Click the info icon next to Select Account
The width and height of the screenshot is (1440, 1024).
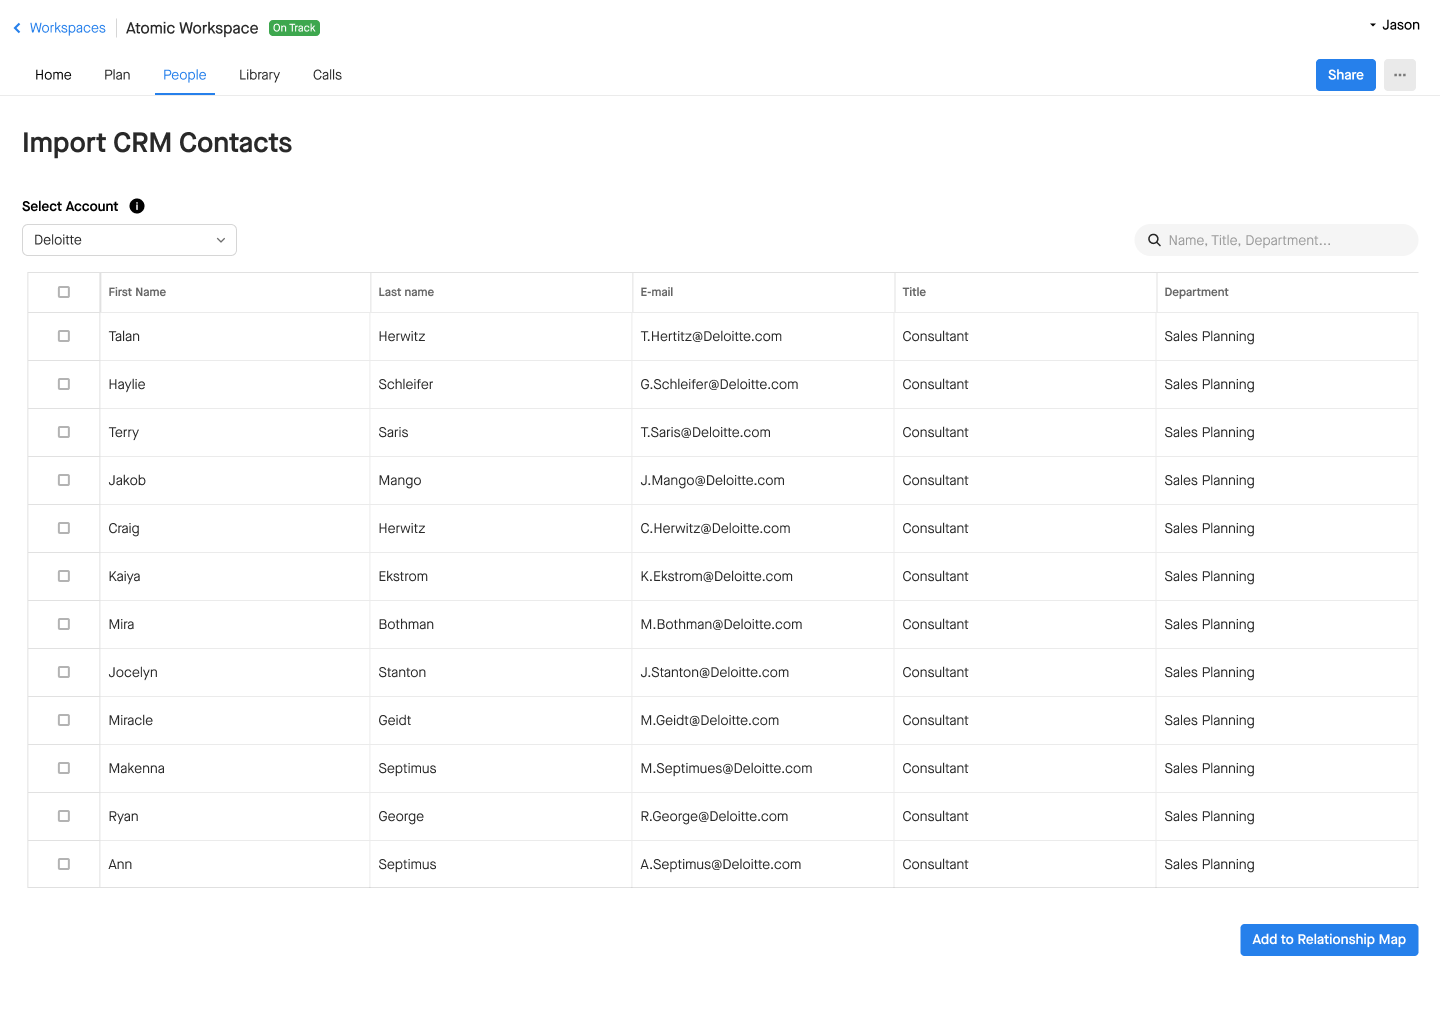point(137,206)
